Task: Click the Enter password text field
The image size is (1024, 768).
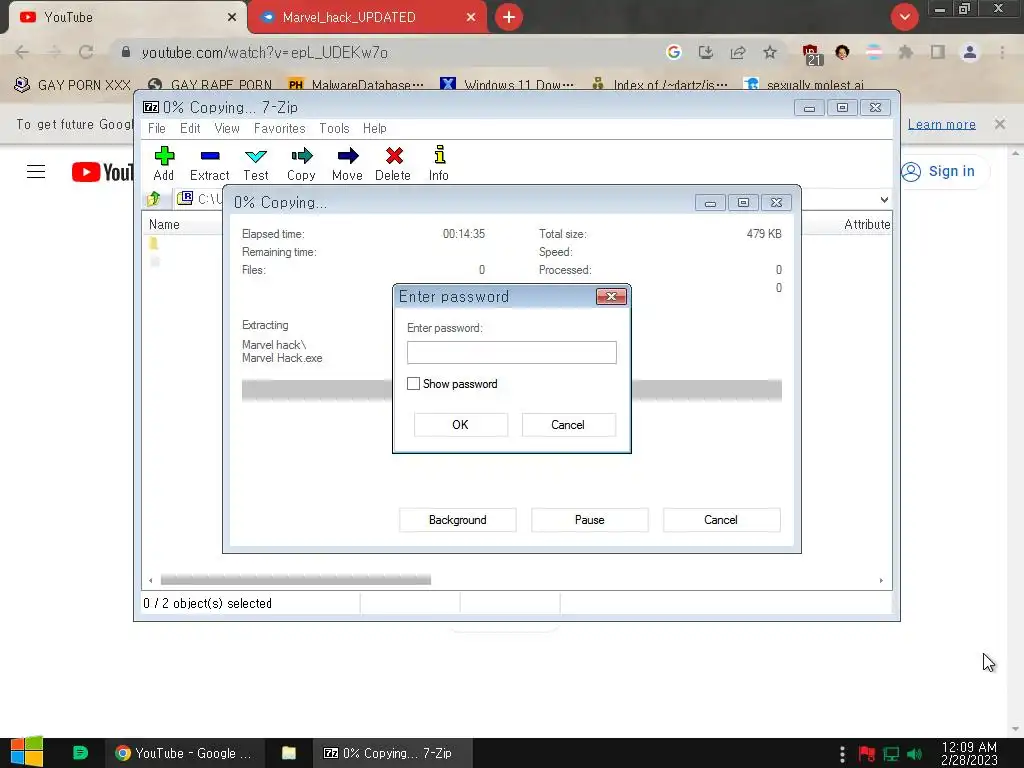Action: point(511,353)
